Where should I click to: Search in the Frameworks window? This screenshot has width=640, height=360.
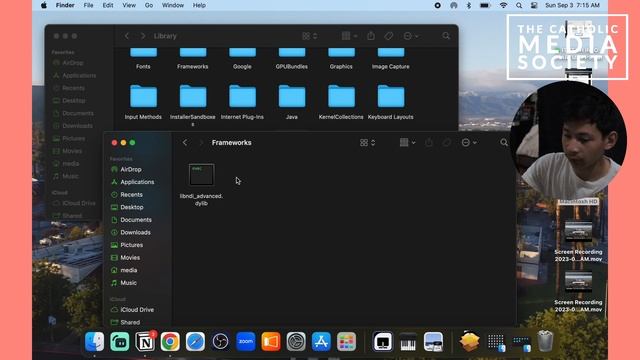504,142
